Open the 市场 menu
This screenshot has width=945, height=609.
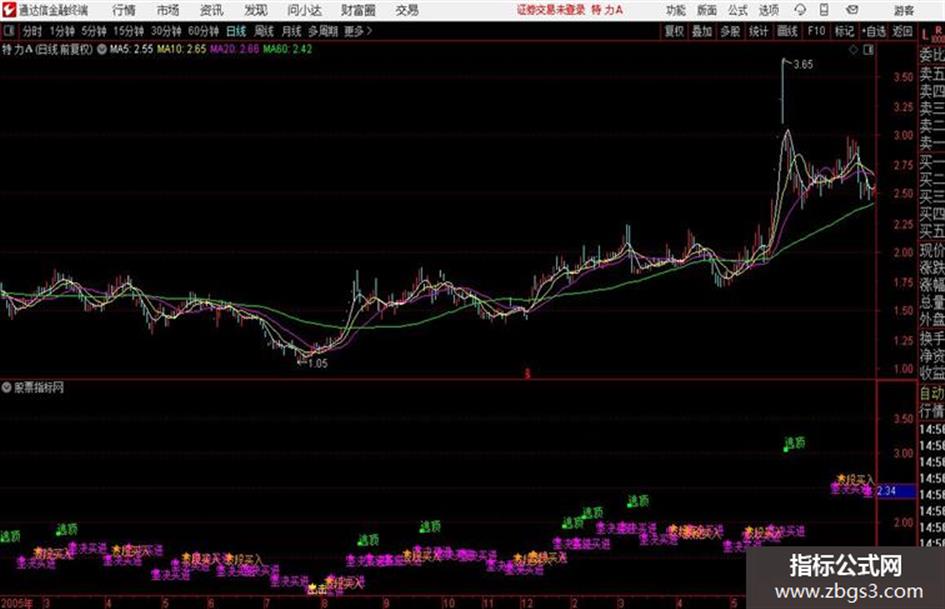point(168,10)
